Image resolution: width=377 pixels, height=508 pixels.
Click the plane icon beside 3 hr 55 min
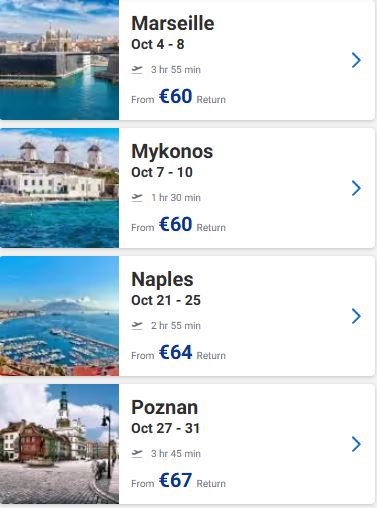pyautogui.click(x=137, y=70)
